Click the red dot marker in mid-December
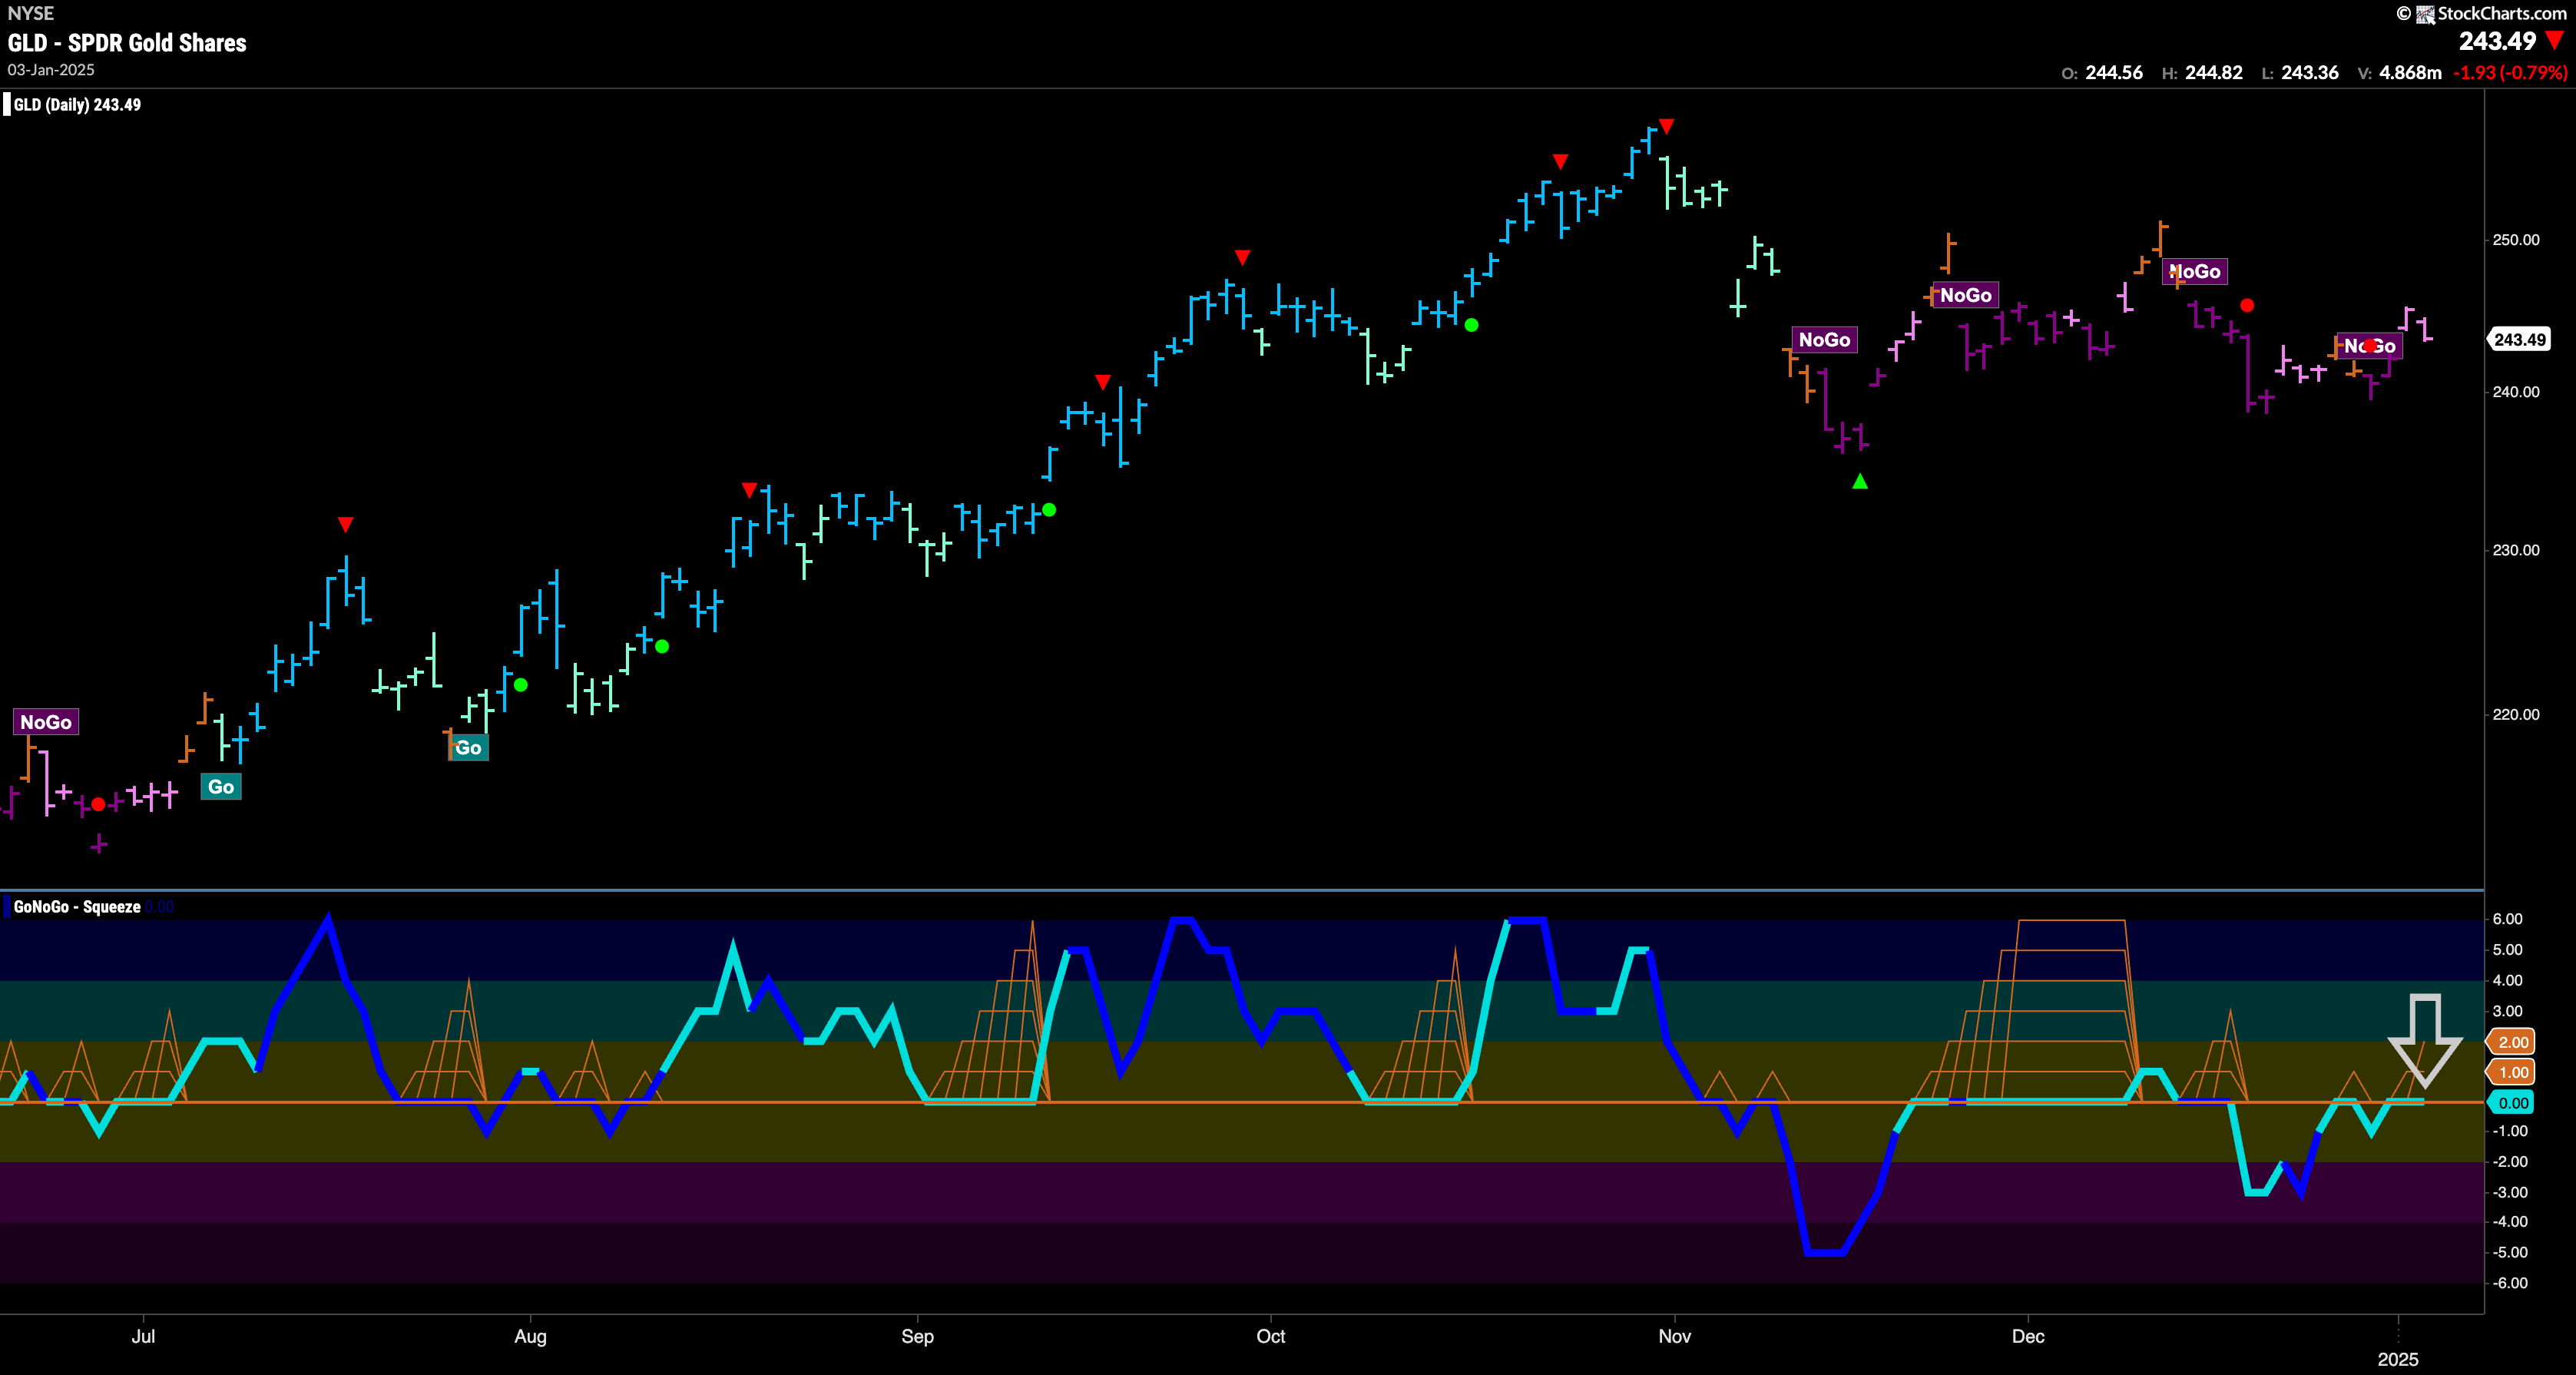 tap(2247, 305)
